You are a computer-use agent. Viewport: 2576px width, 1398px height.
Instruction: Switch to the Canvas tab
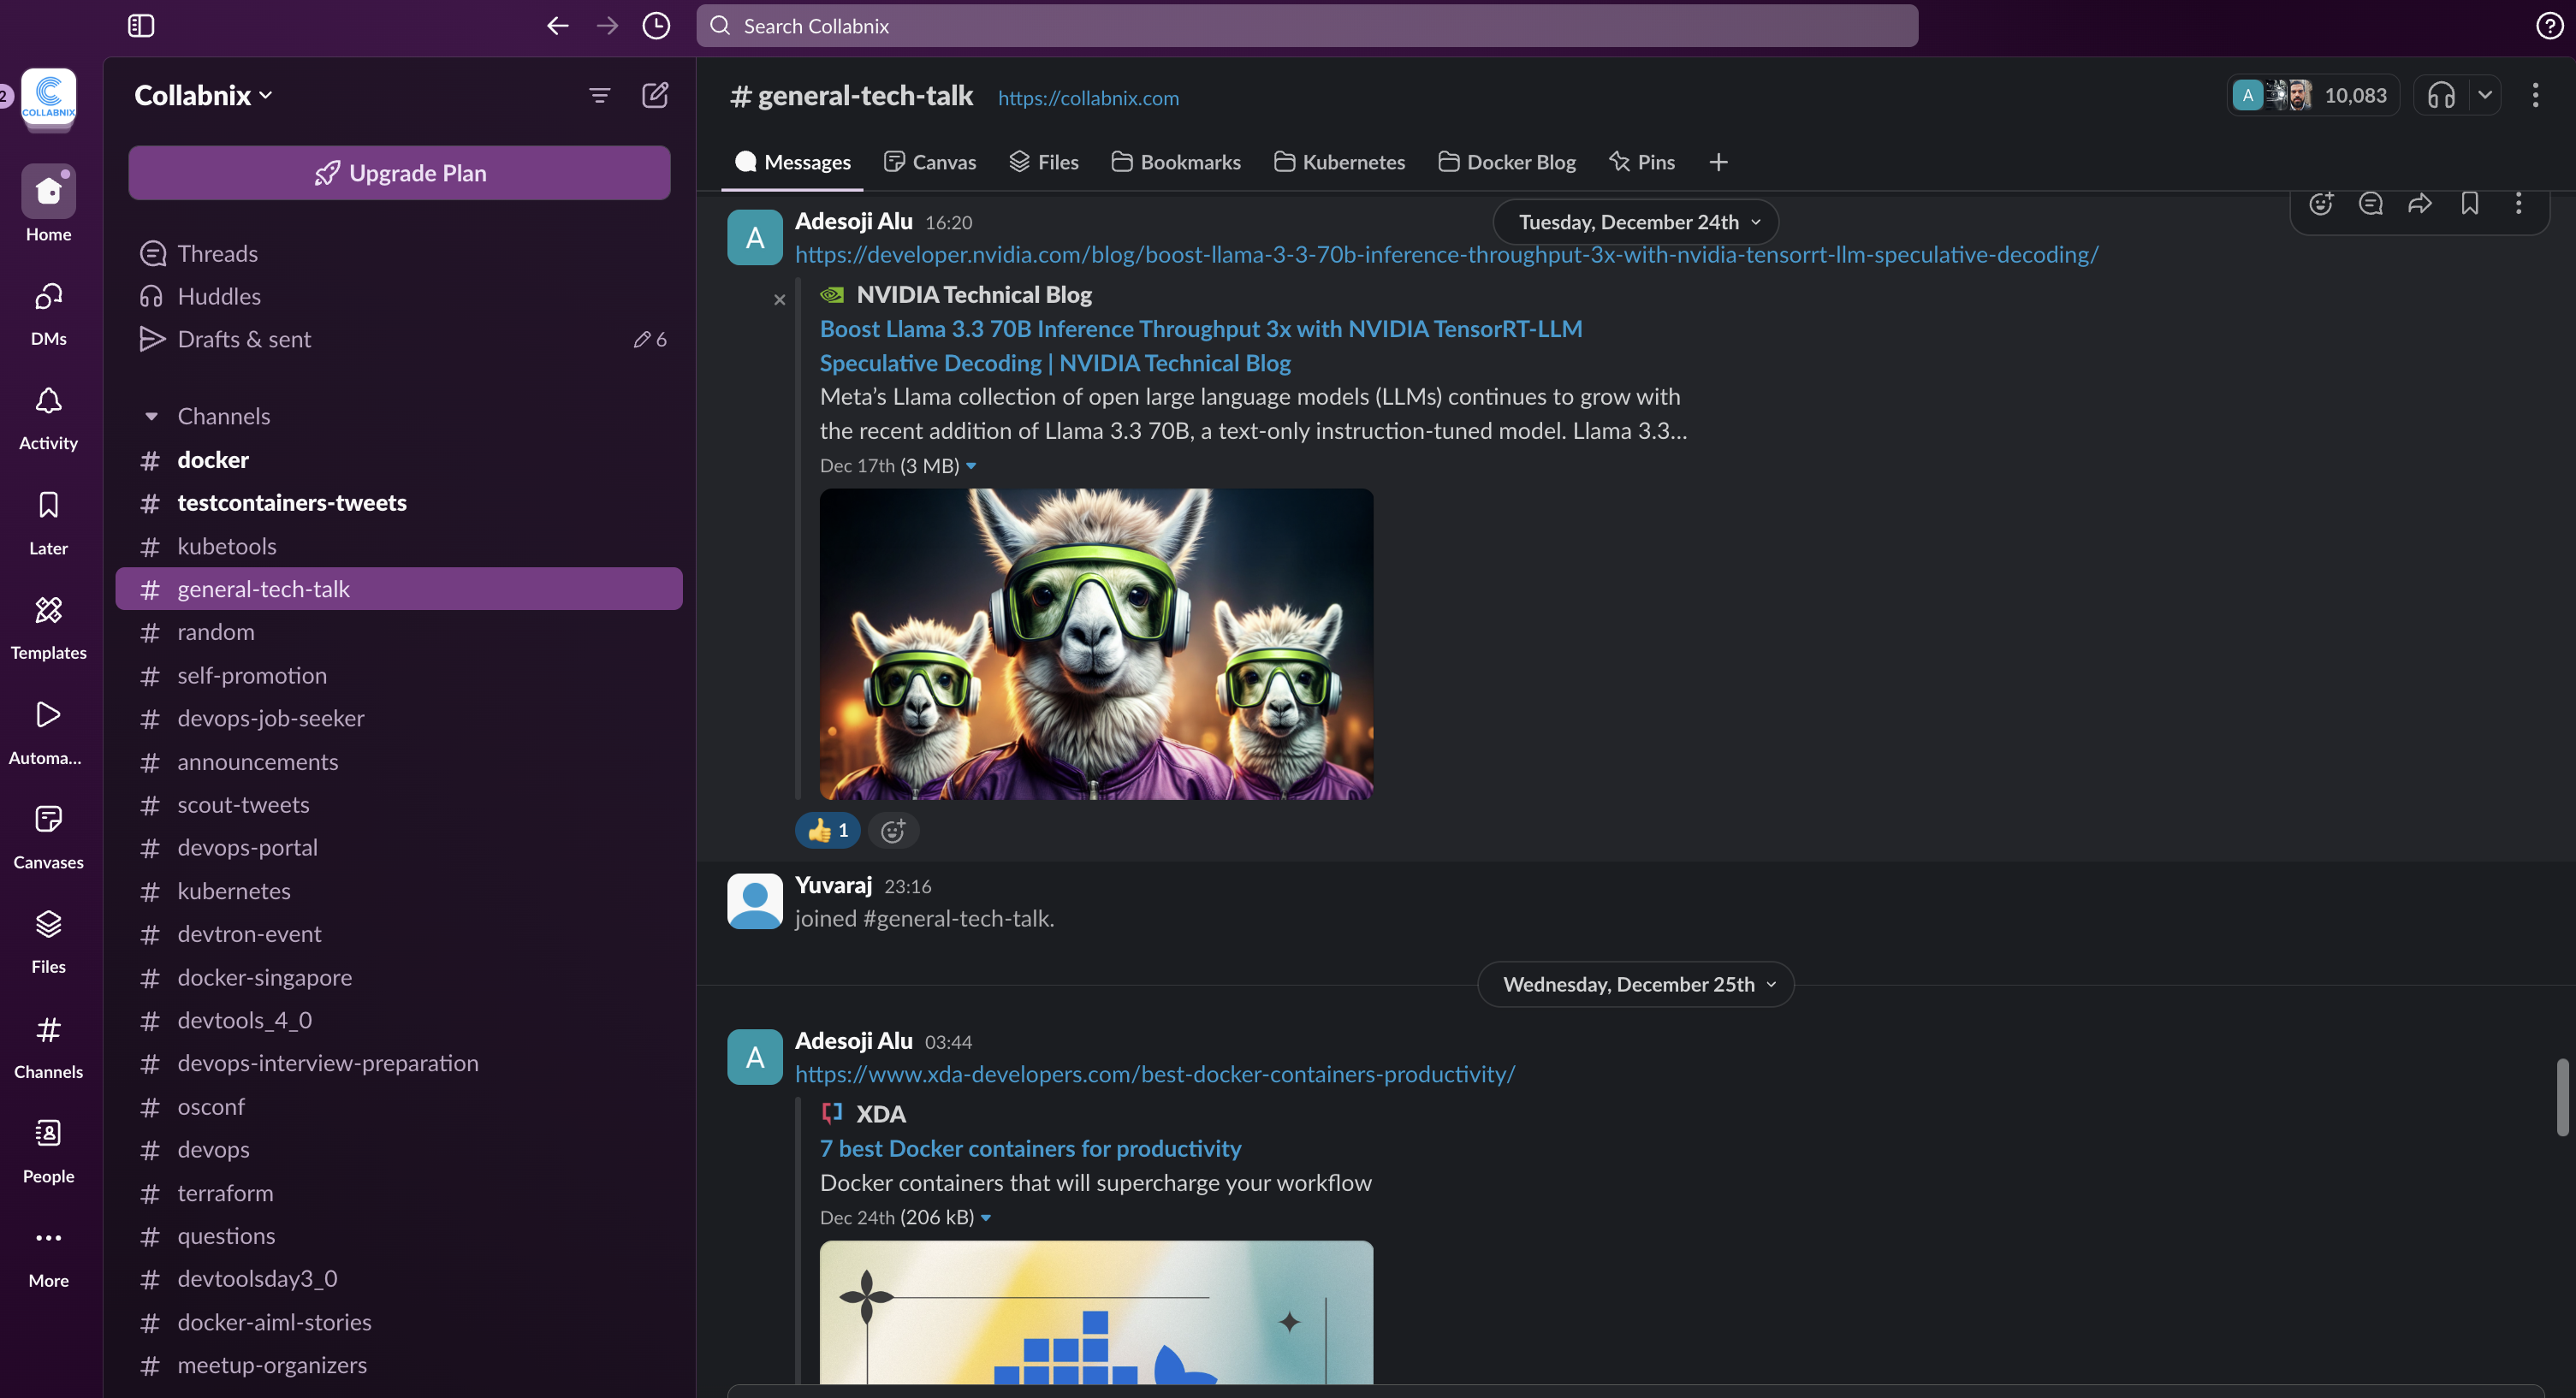(x=930, y=162)
